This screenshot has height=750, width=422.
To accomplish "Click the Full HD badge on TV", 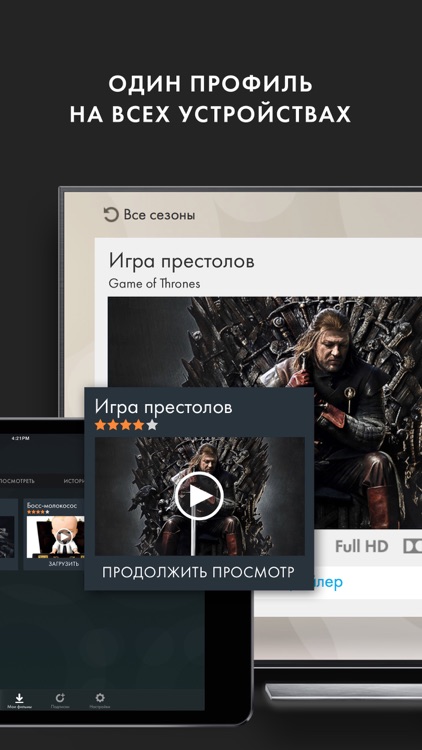I will coord(361,546).
